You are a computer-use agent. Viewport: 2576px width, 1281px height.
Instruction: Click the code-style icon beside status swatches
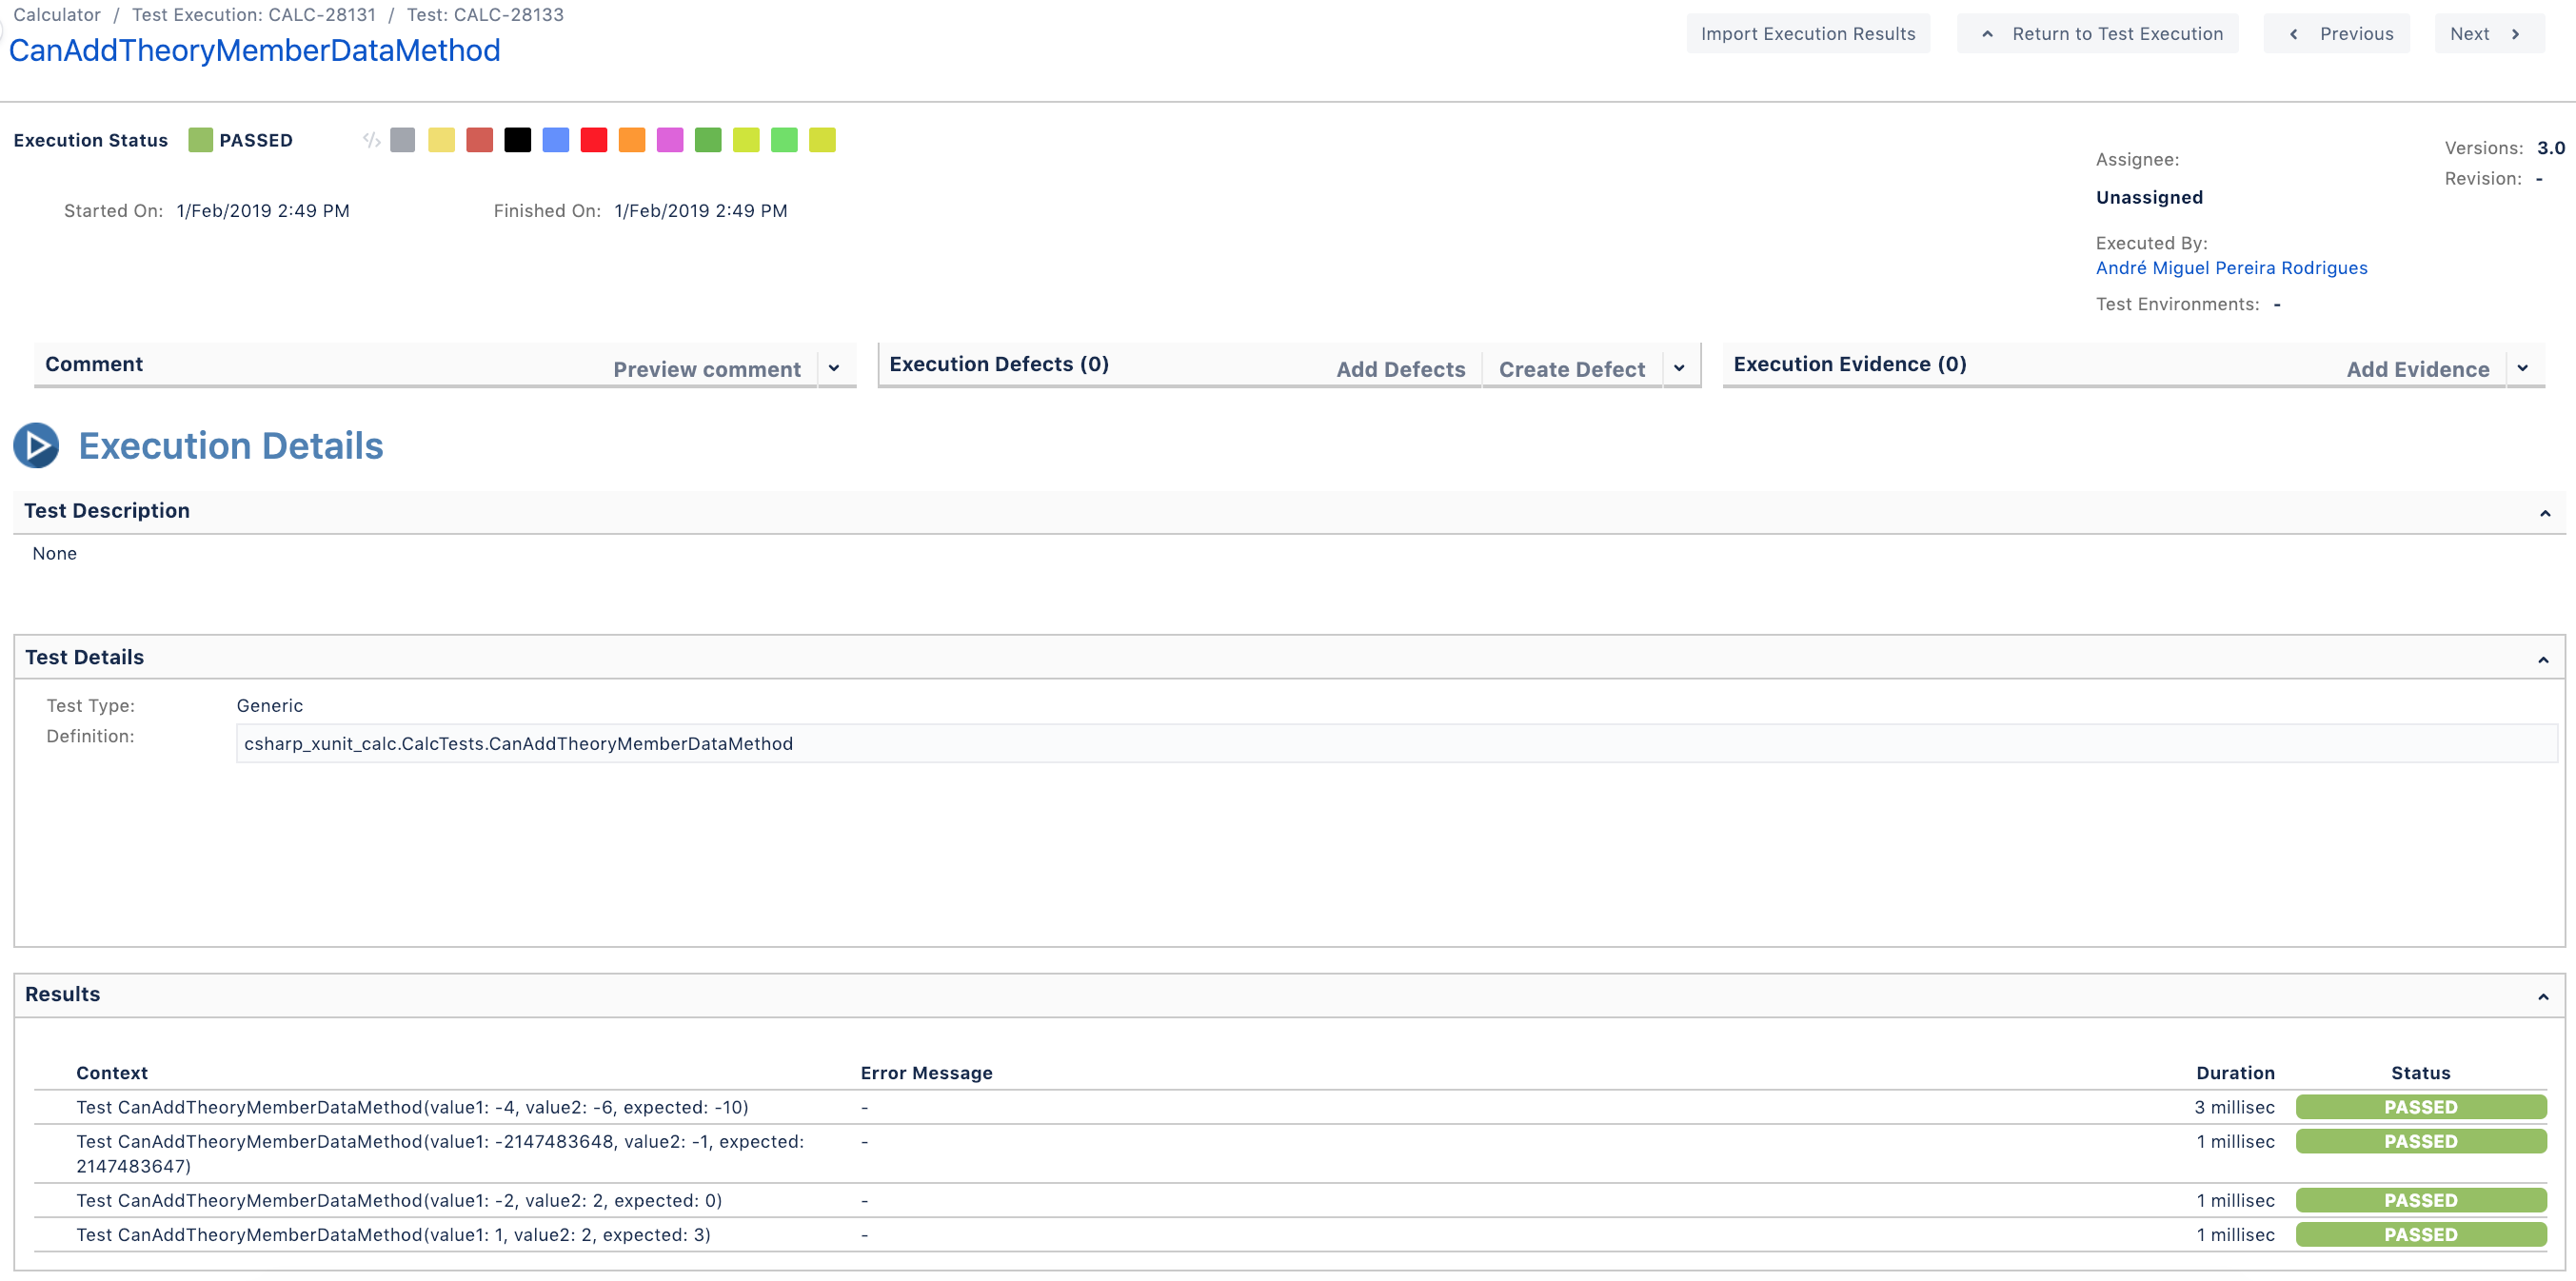tap(371, 140)
